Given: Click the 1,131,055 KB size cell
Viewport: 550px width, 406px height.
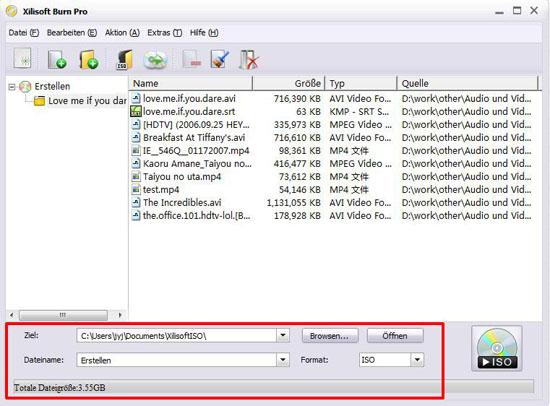Looking at the screenshot, I should pyautogui.click(x=294, y=203).
